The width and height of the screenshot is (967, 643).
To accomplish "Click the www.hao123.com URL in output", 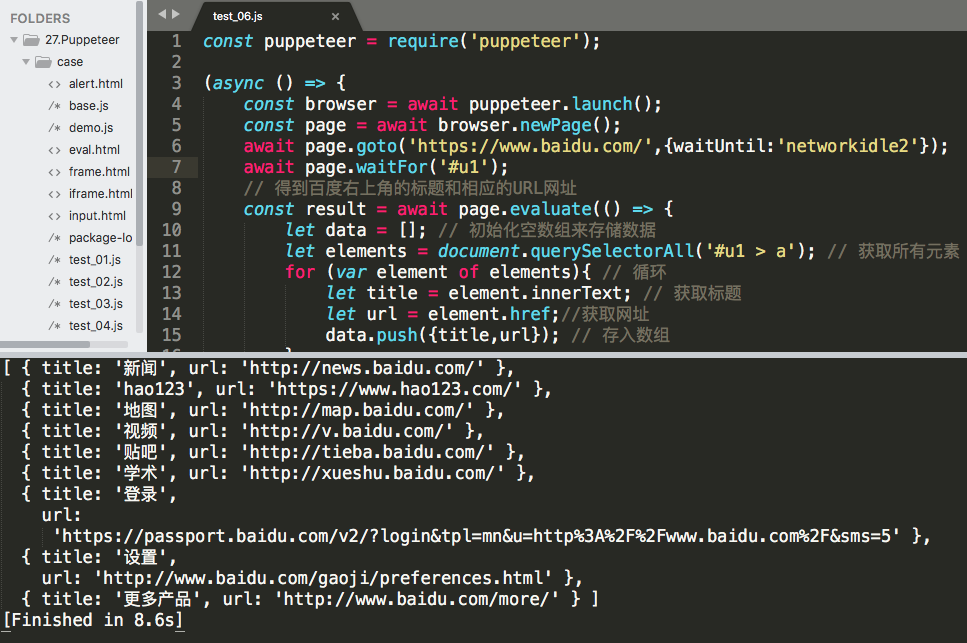I will tap(394, 390).
